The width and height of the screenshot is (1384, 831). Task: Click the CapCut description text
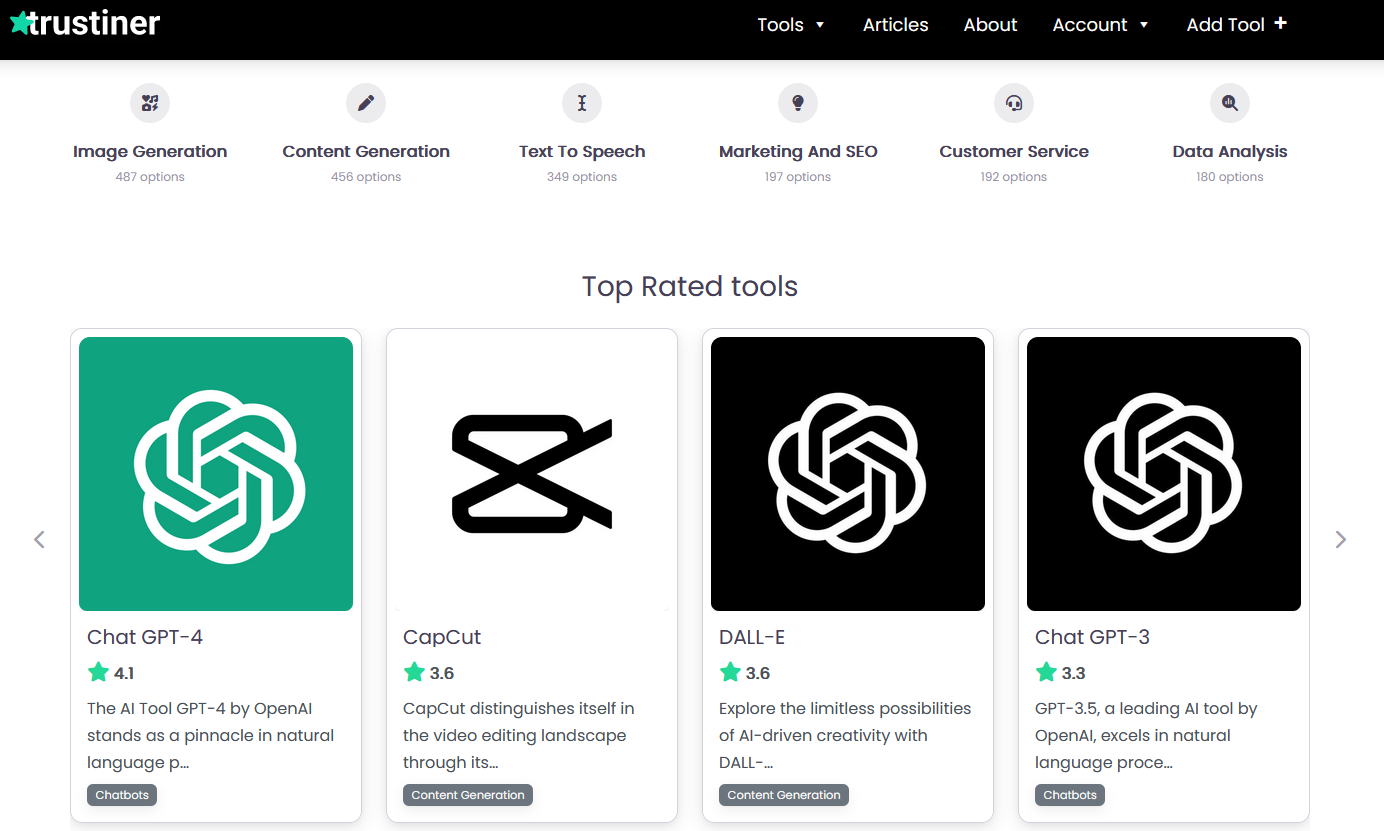click(x=518, y=735)
